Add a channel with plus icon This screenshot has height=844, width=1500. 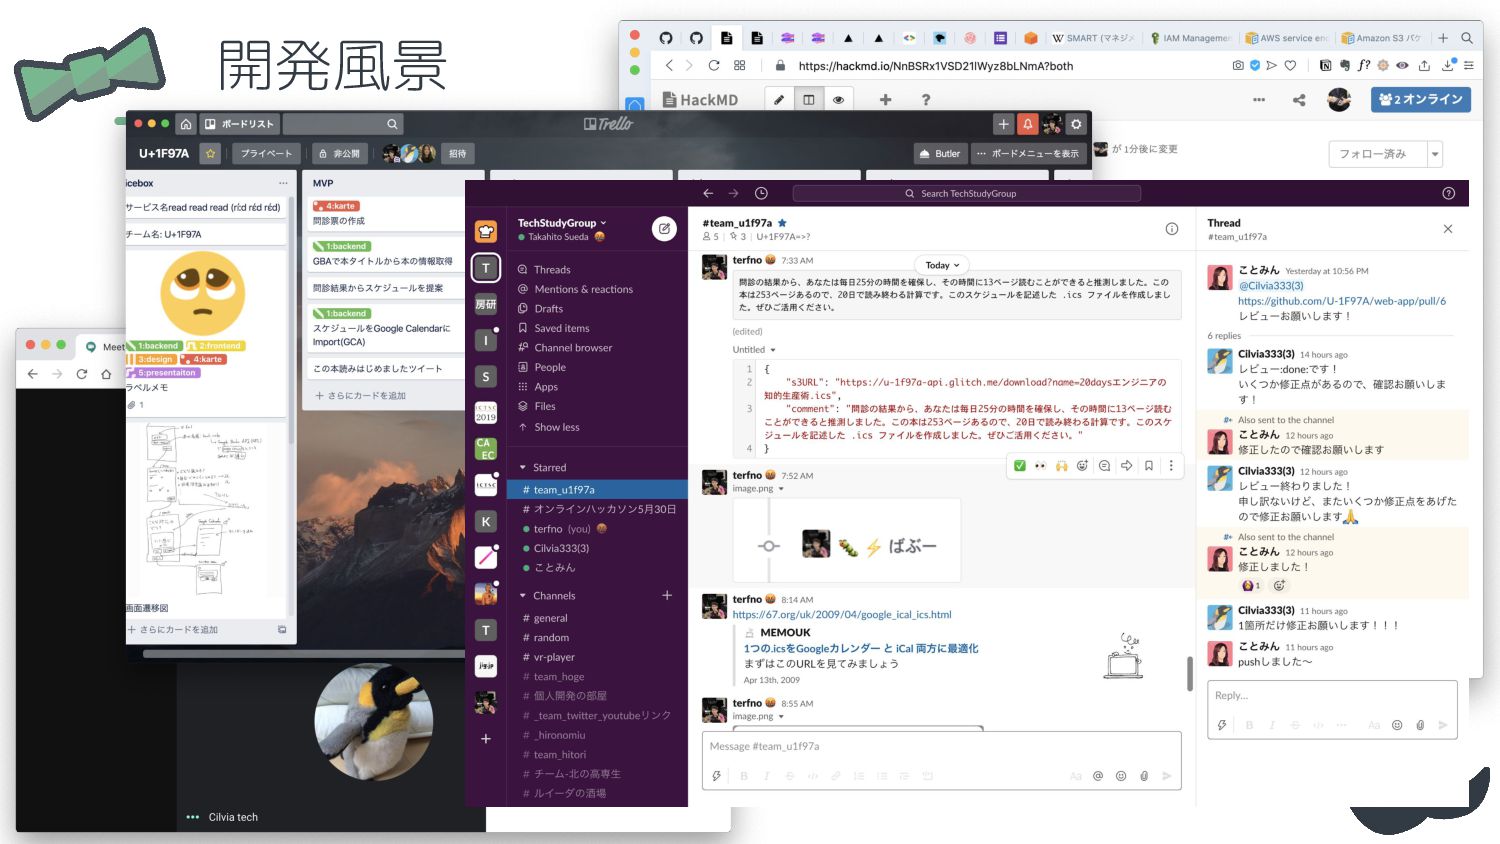coord(667,595)
